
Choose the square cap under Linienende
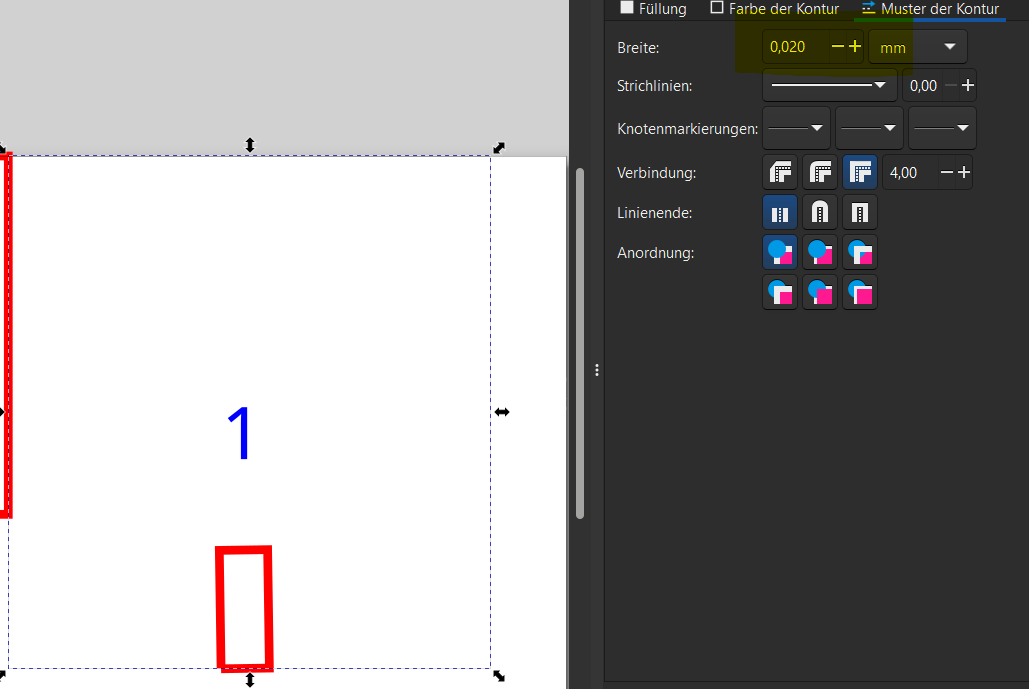coord(860,213)
